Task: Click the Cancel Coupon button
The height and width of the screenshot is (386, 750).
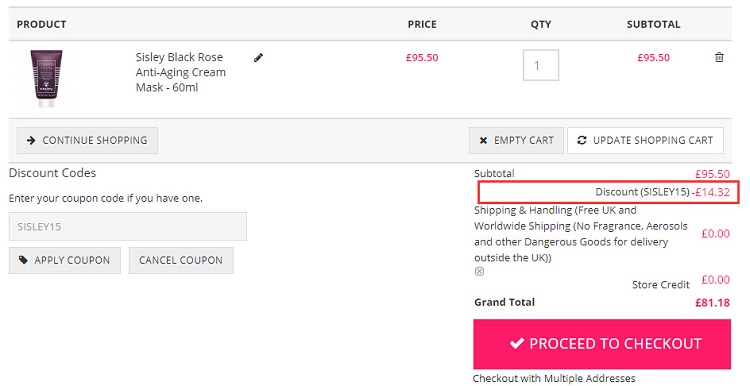Action: (x=181, y=260)
